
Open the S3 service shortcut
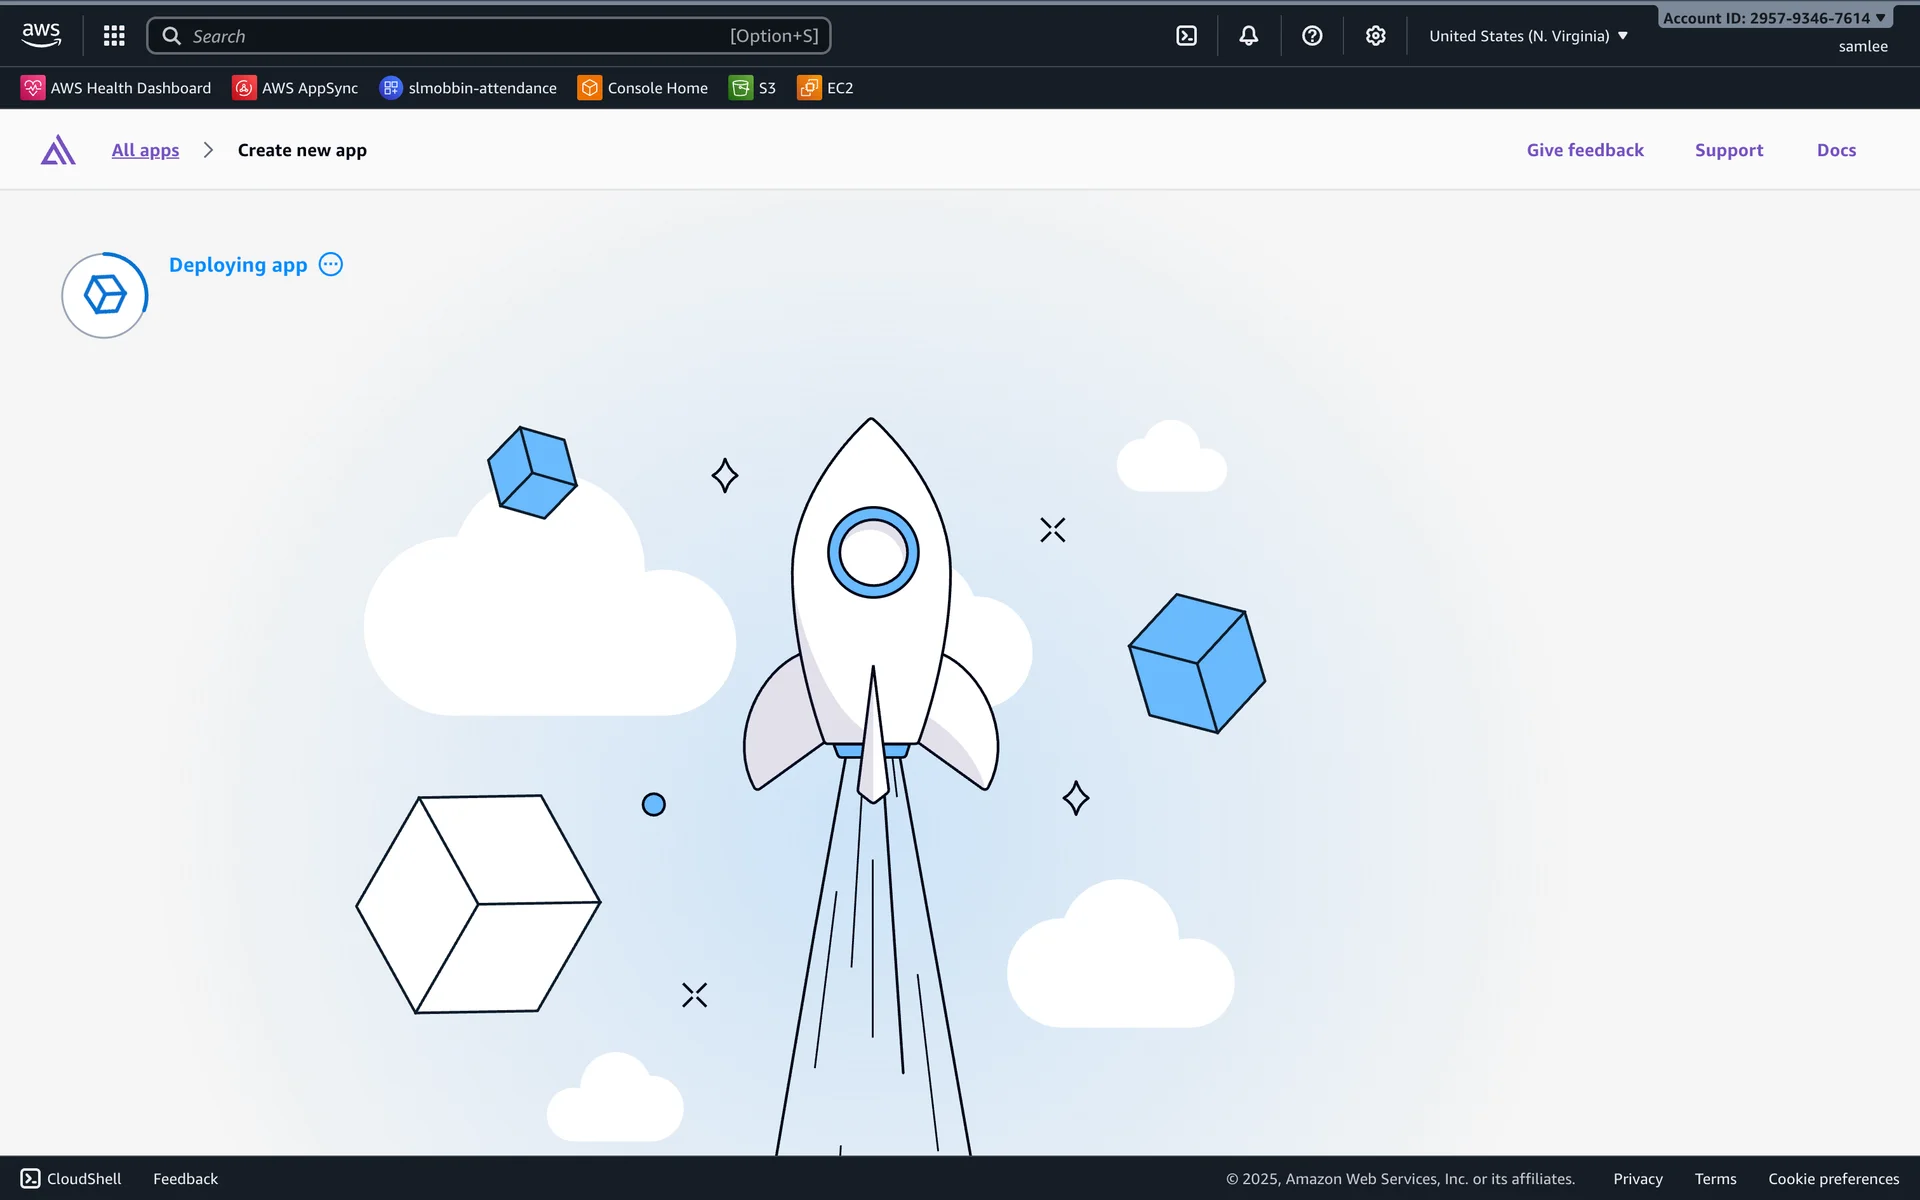pyautogui.click(x=753, y=88)
